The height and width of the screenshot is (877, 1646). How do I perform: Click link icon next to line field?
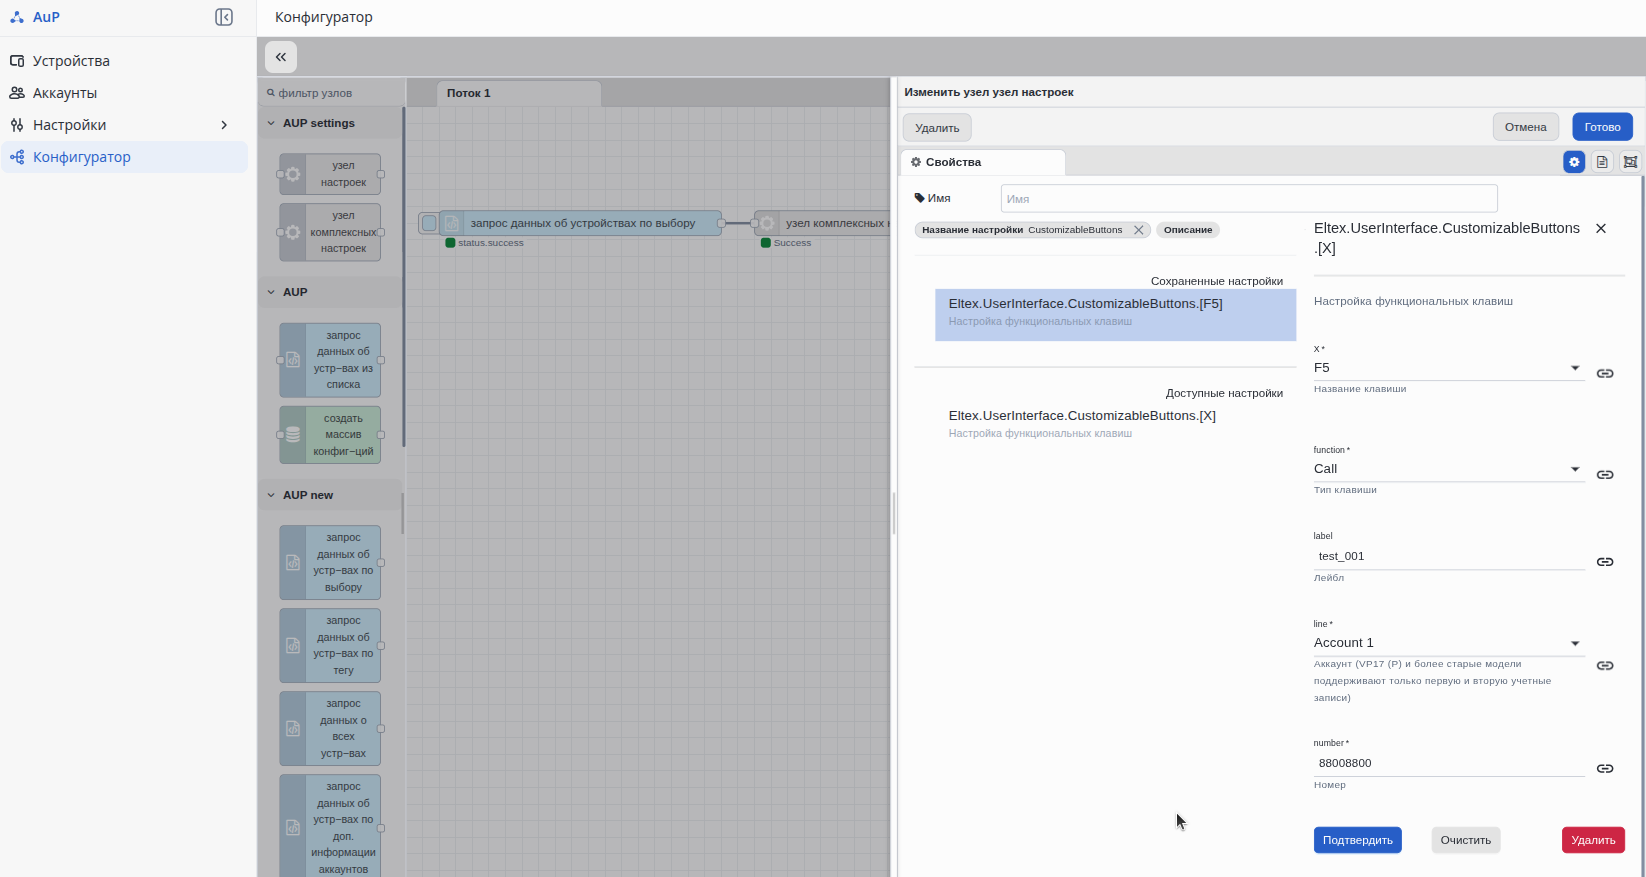tap(1605, 665)
